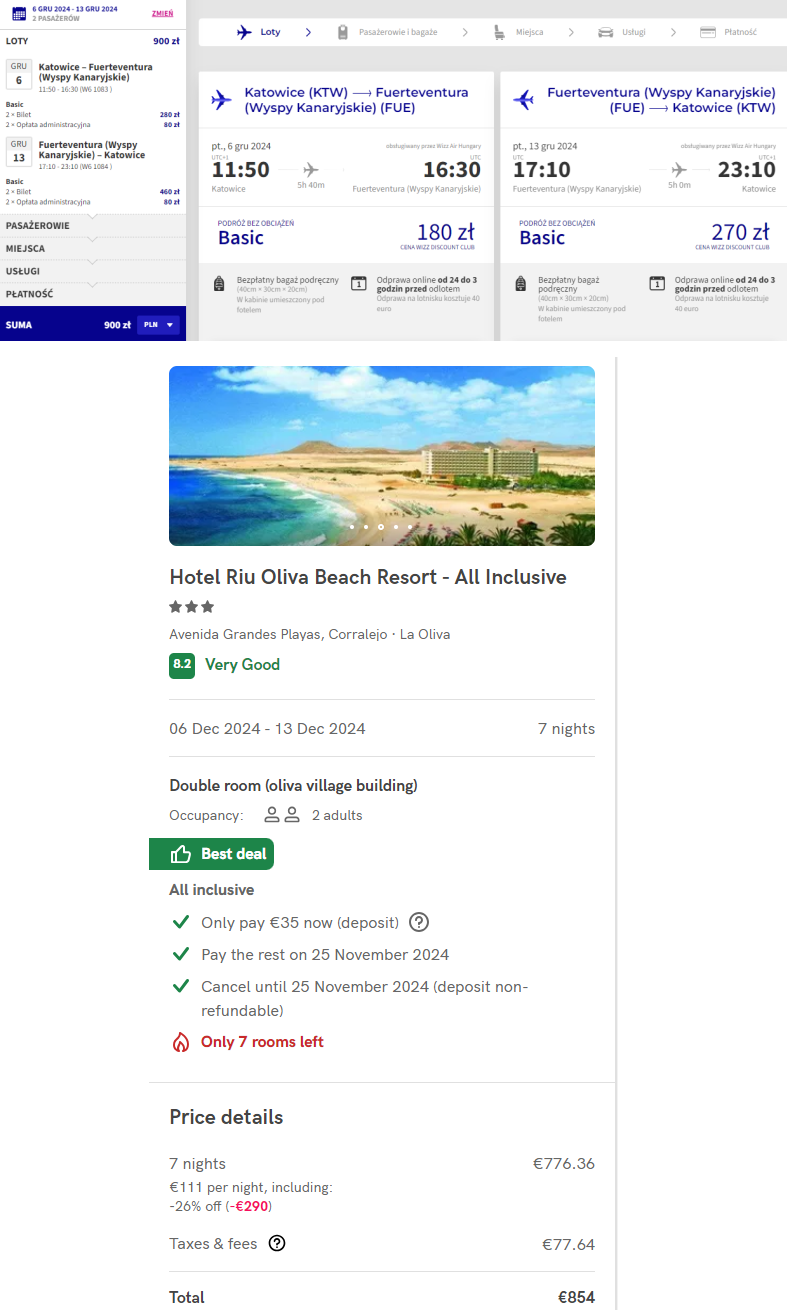Click the info icon next to Taxes & fees
Screen dimensions: 787x1314
(277, 1244)
